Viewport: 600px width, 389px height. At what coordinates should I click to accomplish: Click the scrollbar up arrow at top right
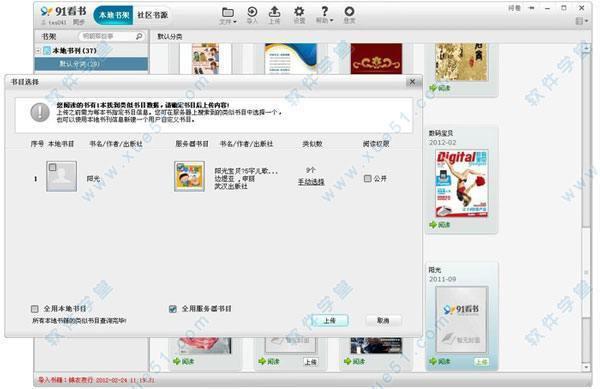tap(586, 48)
